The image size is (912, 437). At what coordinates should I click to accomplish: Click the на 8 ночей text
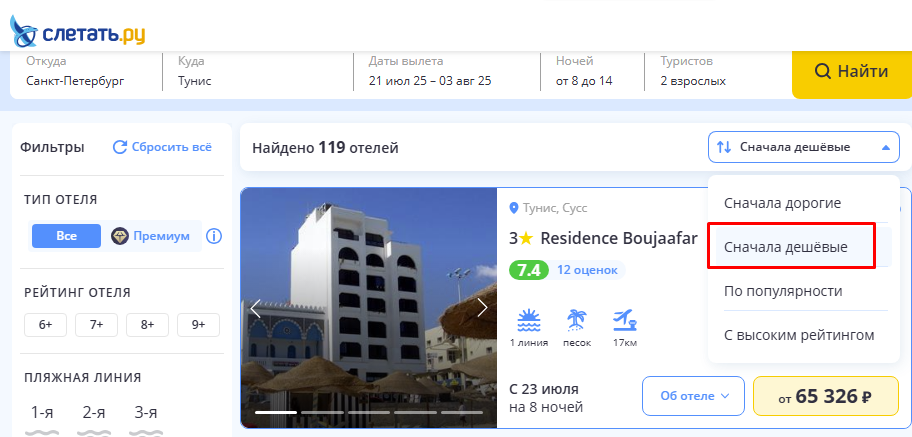(546, 407)
